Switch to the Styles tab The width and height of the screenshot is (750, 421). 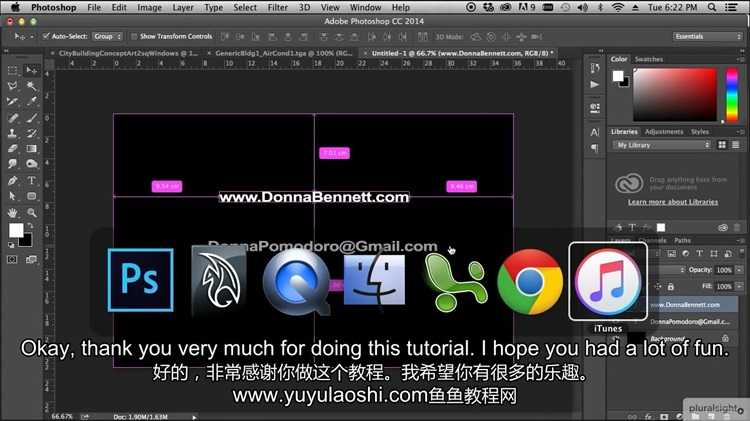(700, 132)
